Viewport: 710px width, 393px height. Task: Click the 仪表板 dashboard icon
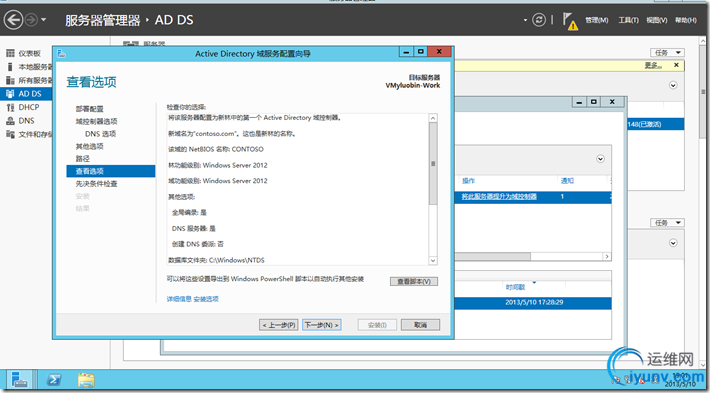(10, 53)
